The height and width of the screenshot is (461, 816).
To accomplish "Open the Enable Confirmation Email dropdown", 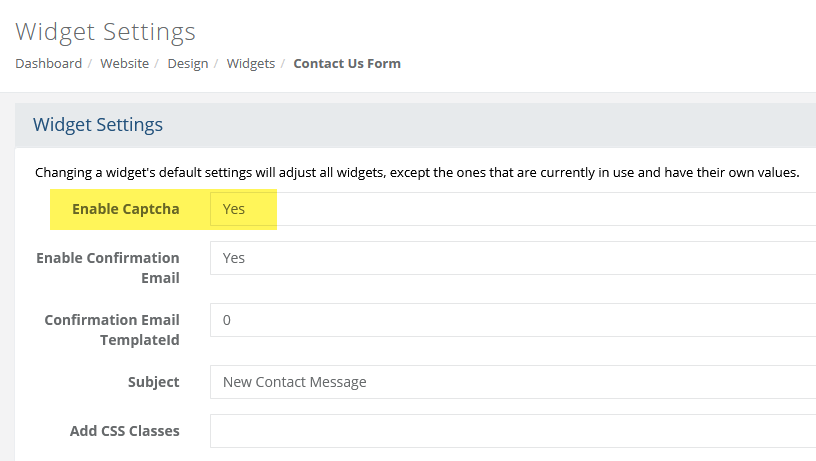I will click(513, 258).
